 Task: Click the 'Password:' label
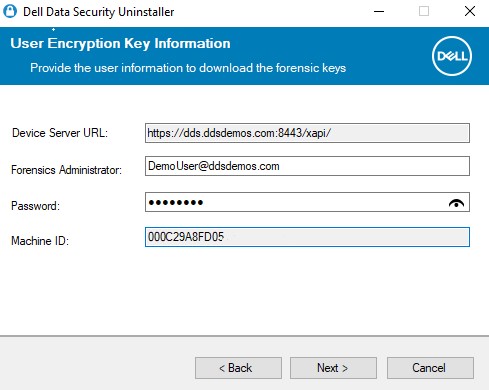[35, 206]
